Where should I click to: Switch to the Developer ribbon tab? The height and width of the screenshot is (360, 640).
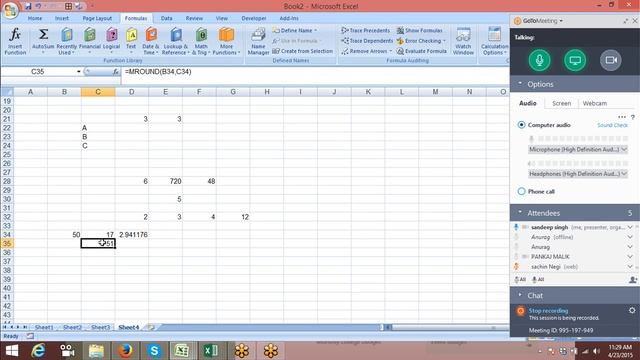coord(253,18)
